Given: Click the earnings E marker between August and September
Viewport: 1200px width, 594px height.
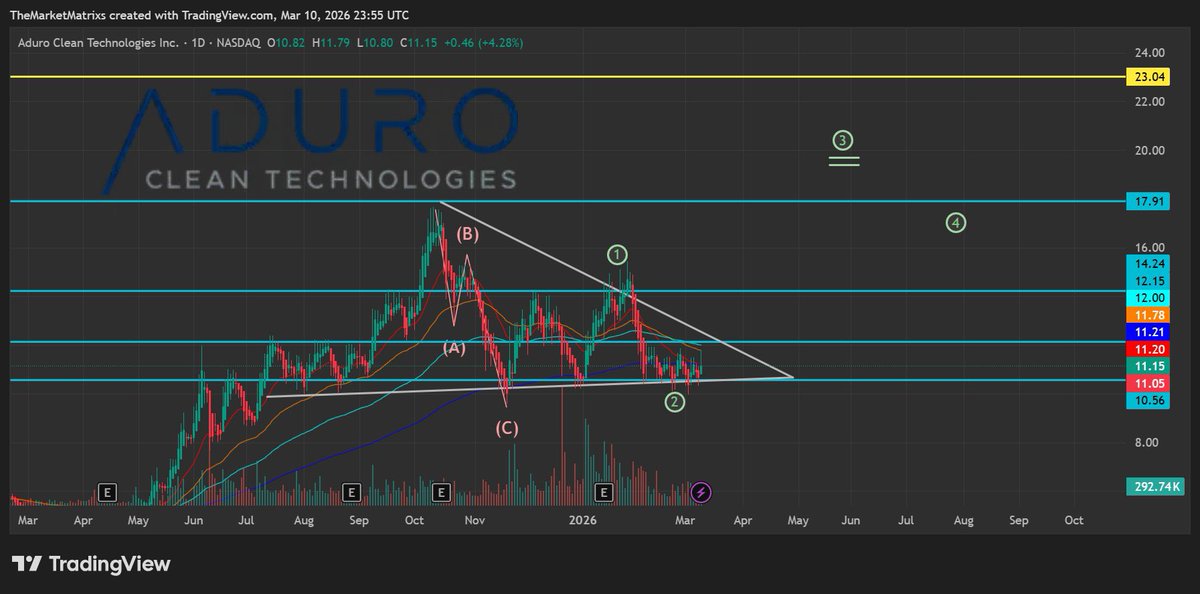Looking at the screenshot, I should (x=351, y=492).
